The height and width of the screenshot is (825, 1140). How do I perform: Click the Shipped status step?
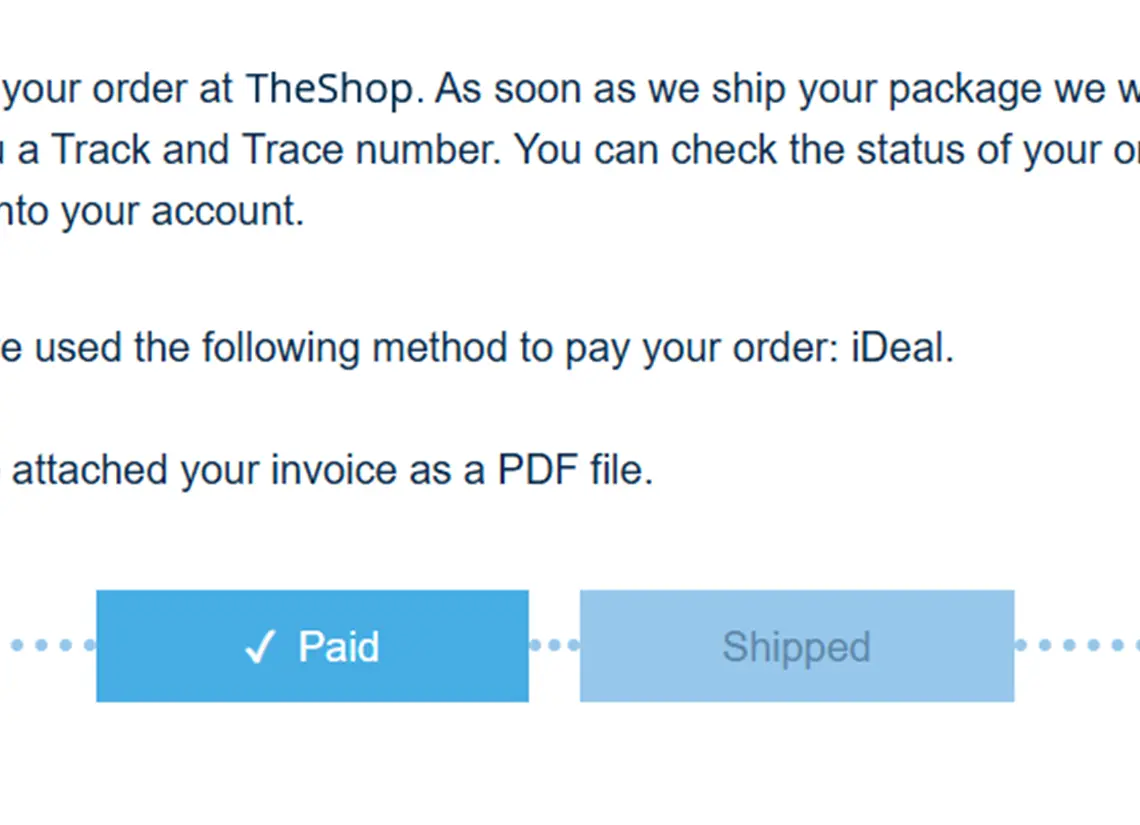(x=796, y=646)
